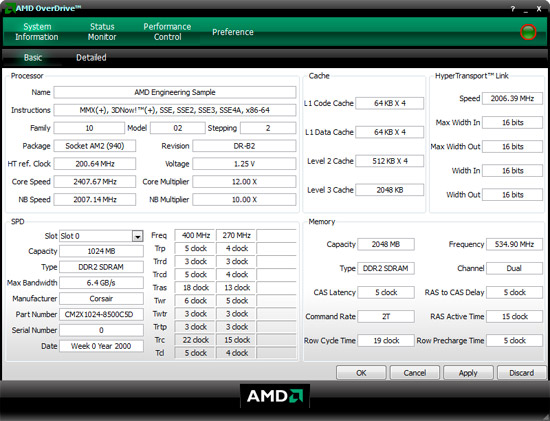Image resolution: width=550 pixels, height=421 pixels.
Task: Click the Memory Capacity 2048 MB field
Action: [386, 244]
